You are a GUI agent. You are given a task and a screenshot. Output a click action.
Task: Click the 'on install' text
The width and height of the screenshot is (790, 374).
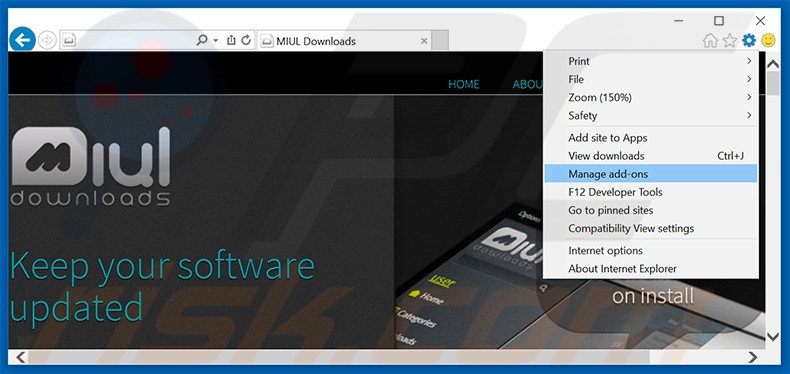pyautogui.click(x=653, y=296)
